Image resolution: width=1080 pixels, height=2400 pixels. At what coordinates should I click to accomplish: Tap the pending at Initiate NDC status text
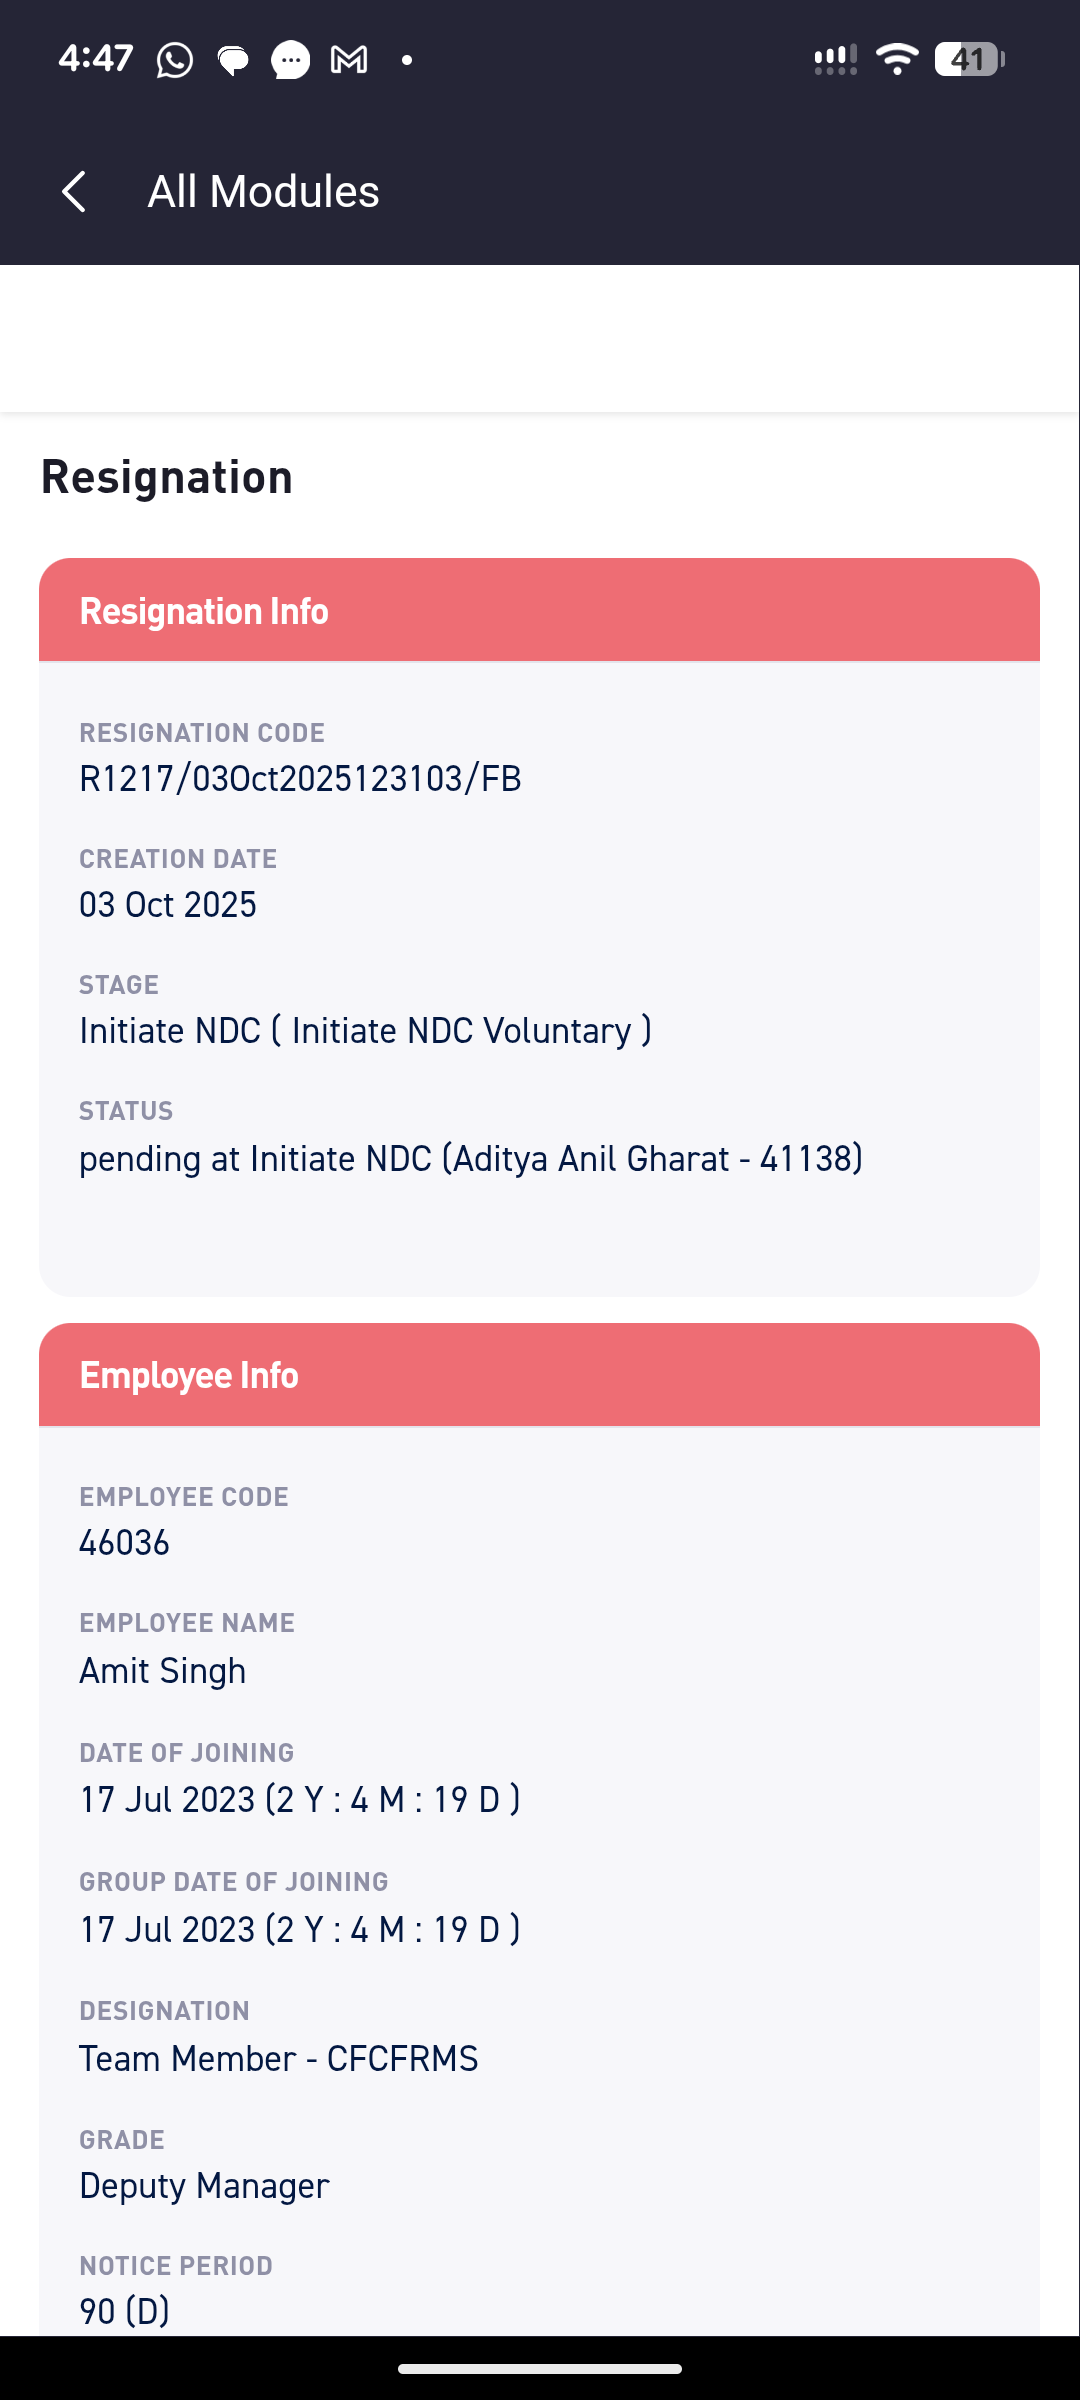coord(471,1159)
